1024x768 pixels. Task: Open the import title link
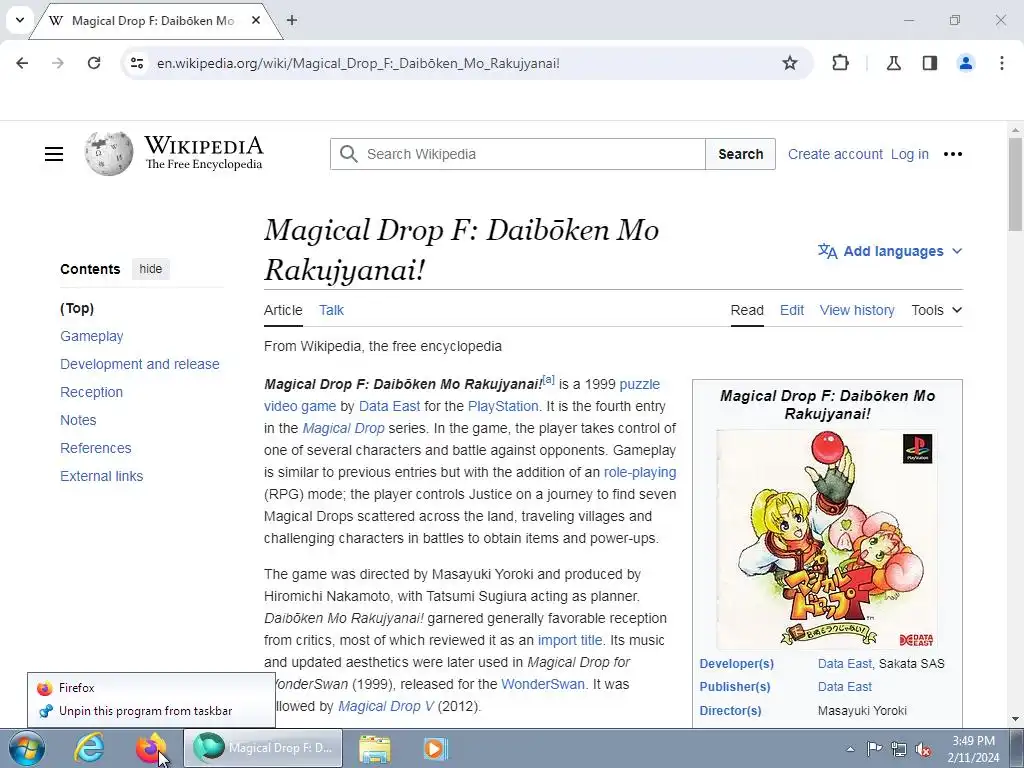coord(570,640)
